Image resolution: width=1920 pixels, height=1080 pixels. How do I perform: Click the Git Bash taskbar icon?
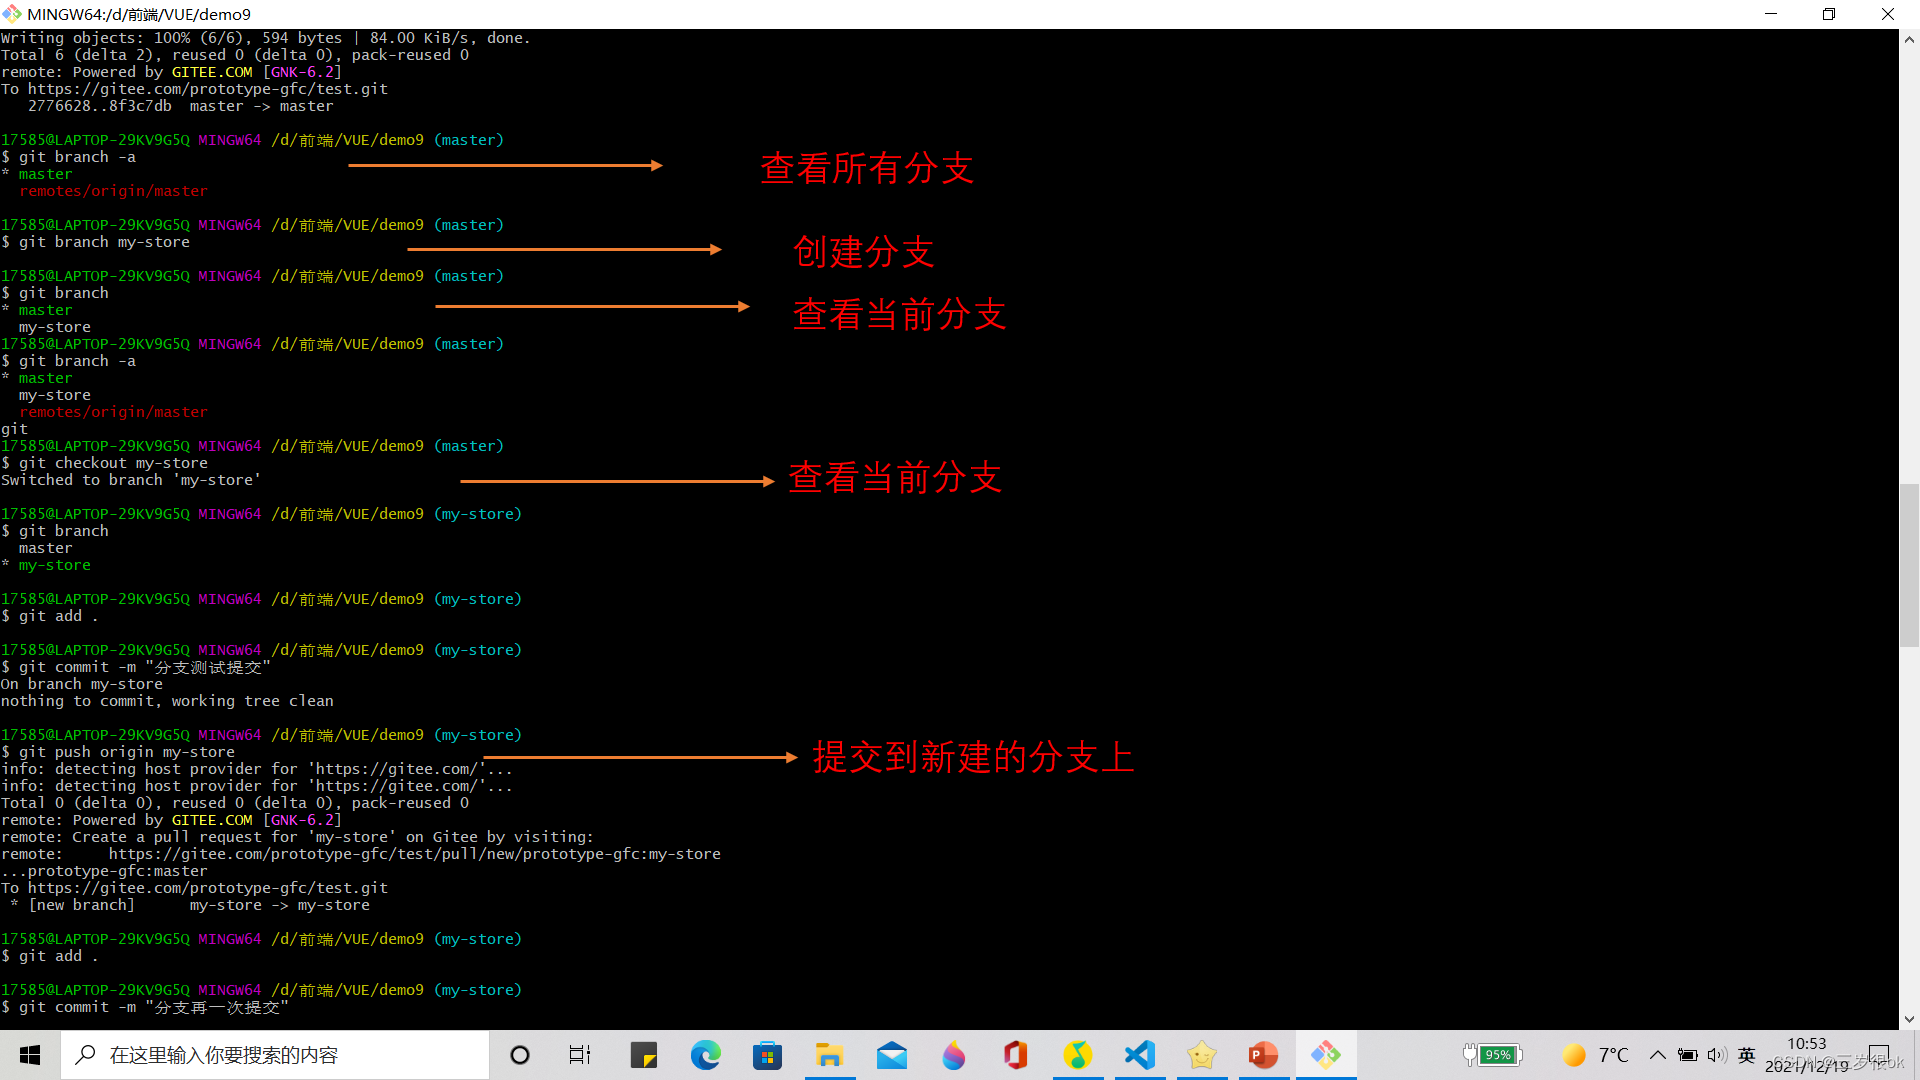[1326, 1055]
